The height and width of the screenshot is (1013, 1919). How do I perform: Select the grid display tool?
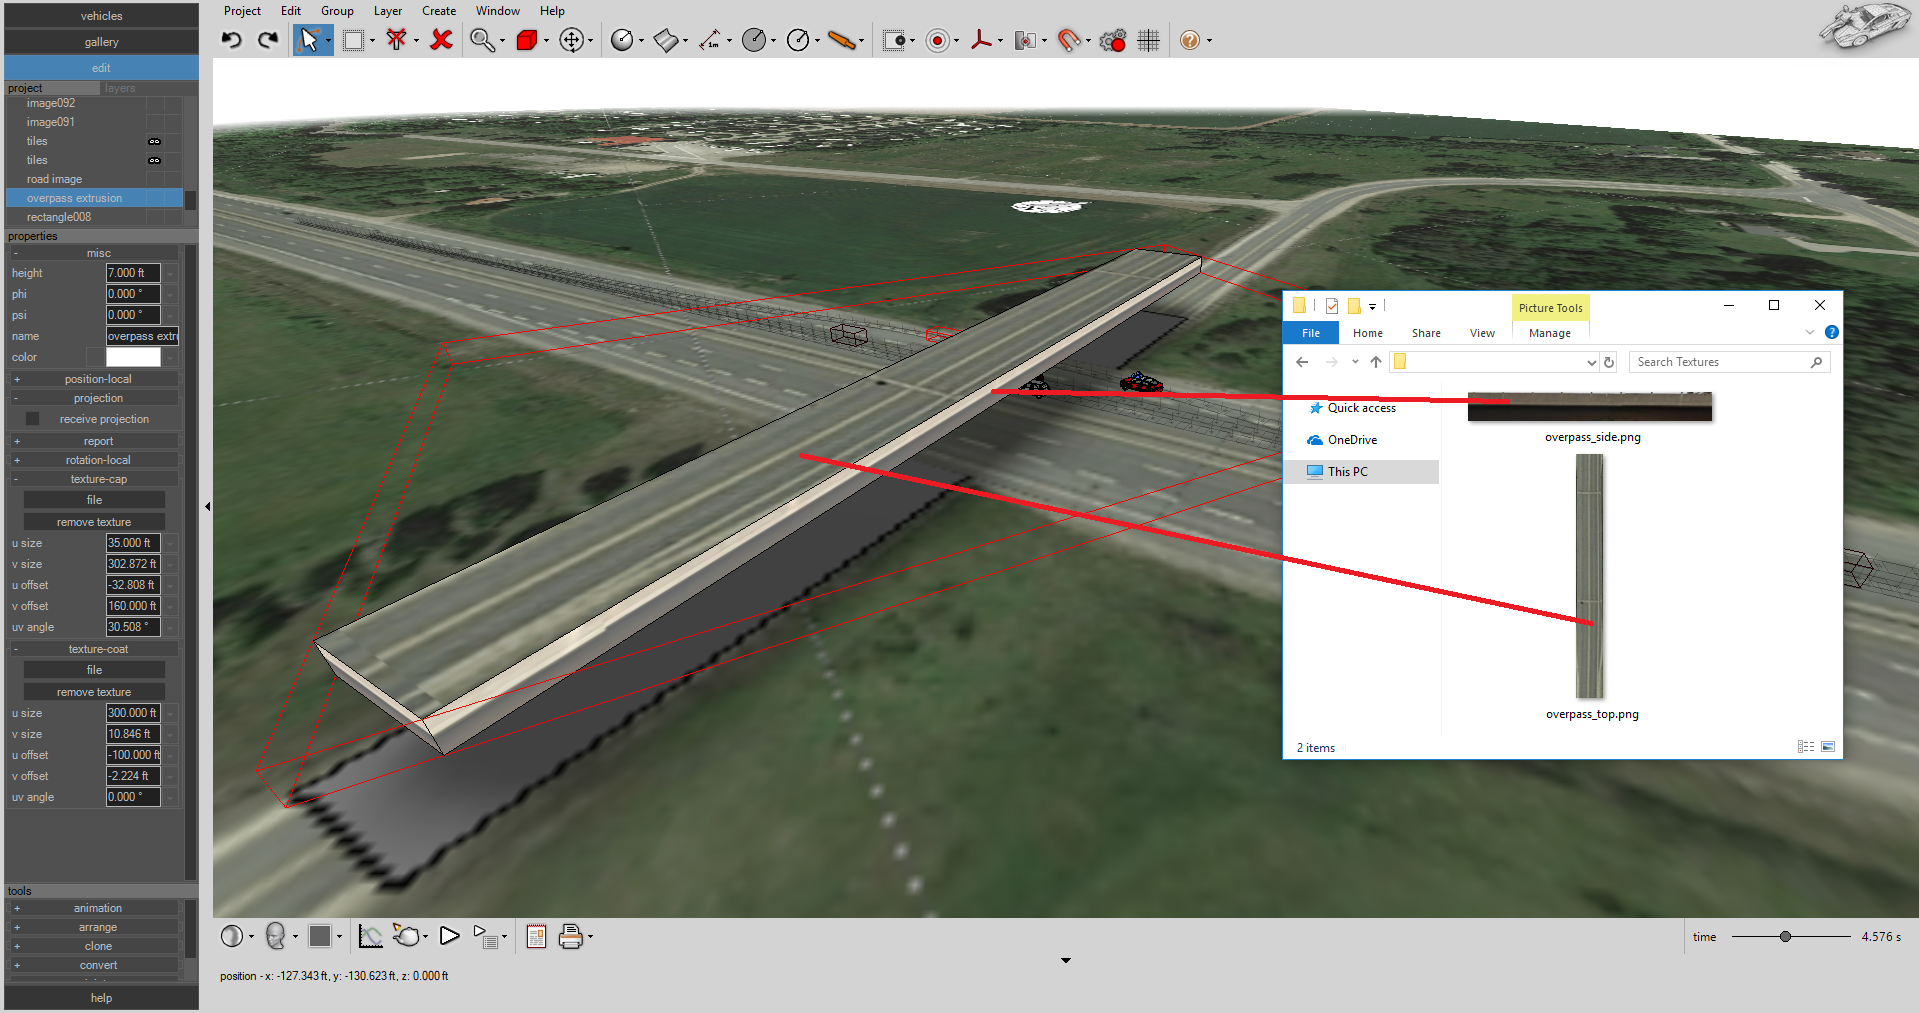tap(1148, 40)
